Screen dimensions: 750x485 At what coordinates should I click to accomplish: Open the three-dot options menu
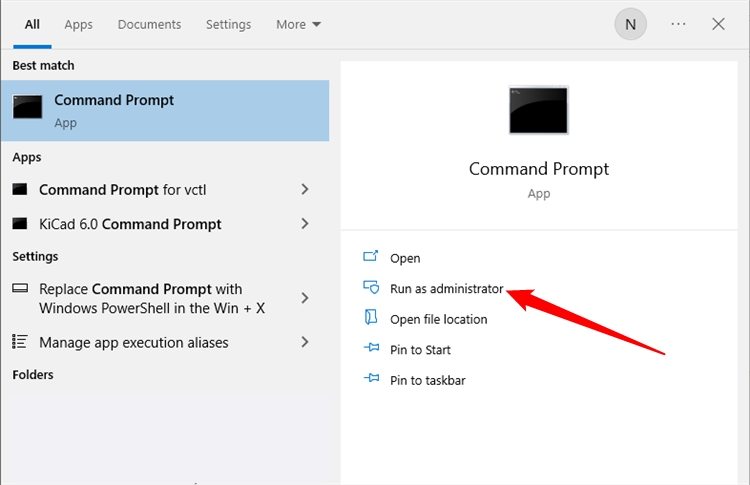coord(679,24)
